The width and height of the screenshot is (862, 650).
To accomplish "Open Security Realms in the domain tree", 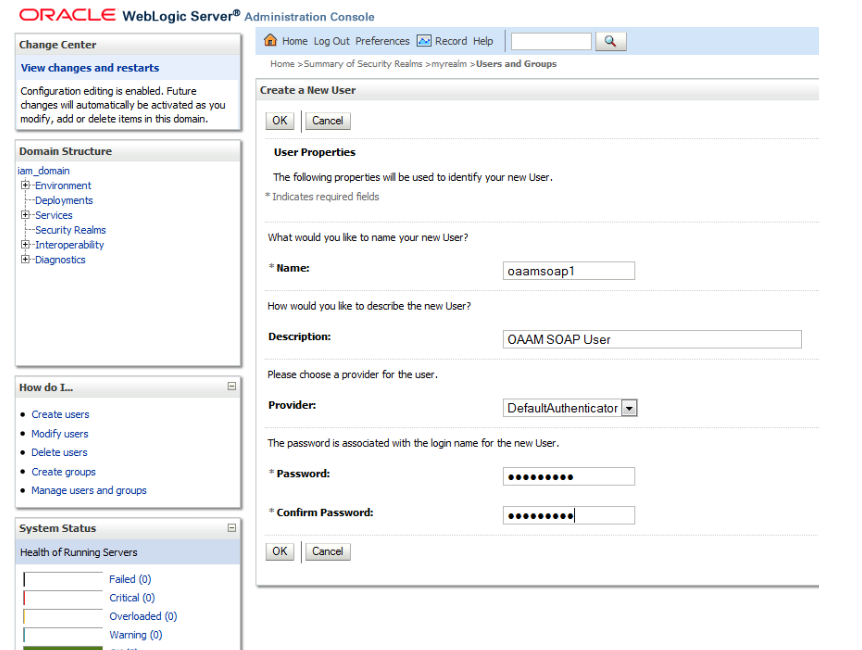I will pos(70,230).
